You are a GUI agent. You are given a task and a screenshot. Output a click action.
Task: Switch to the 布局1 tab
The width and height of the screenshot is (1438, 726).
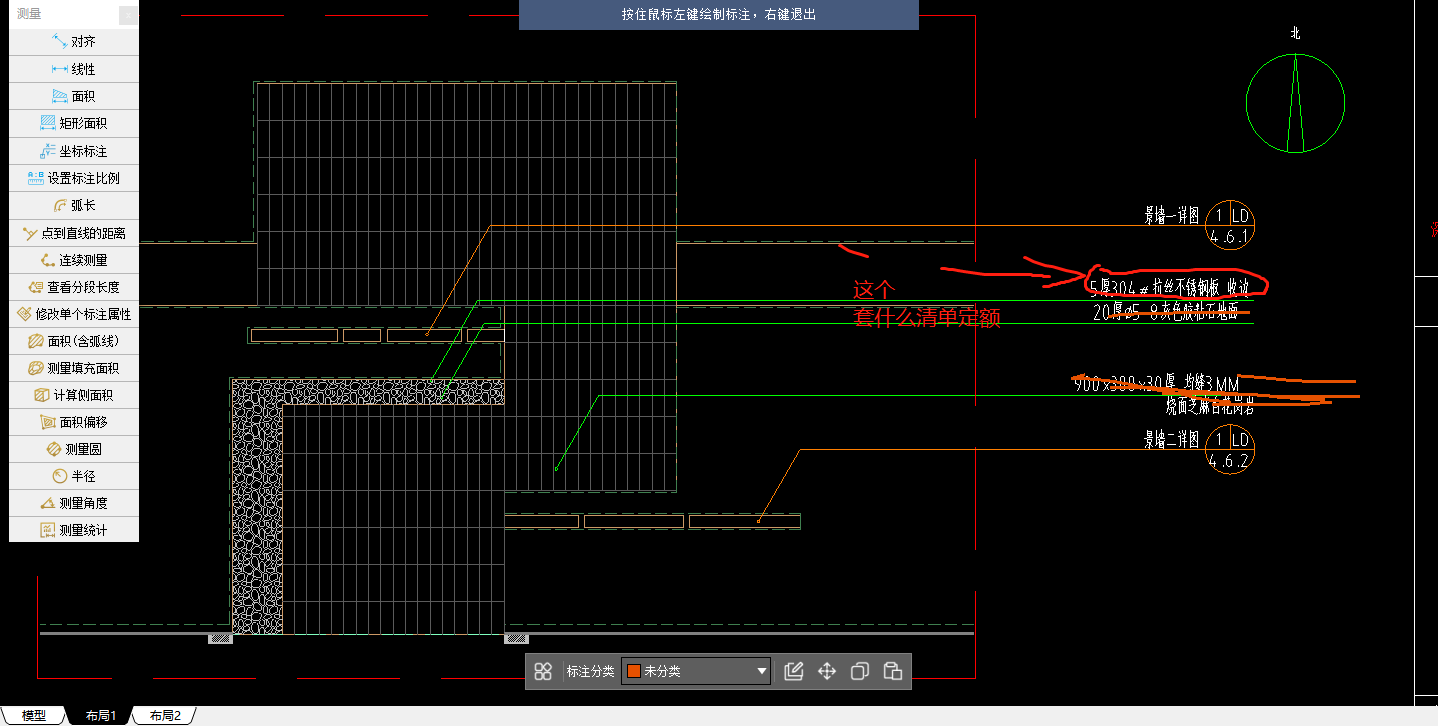pyautogui.click(x=101, y=716)
